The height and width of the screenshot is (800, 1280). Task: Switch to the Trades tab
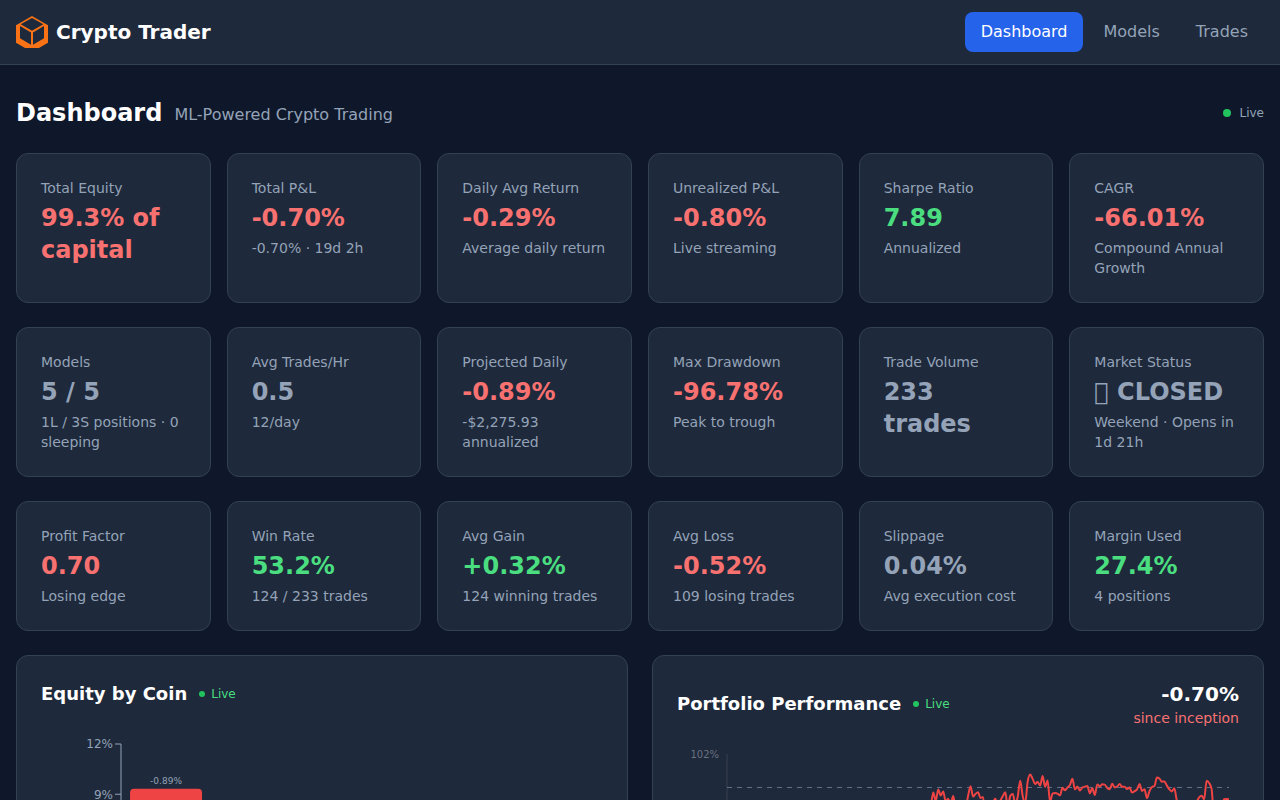coord(1221,32)
